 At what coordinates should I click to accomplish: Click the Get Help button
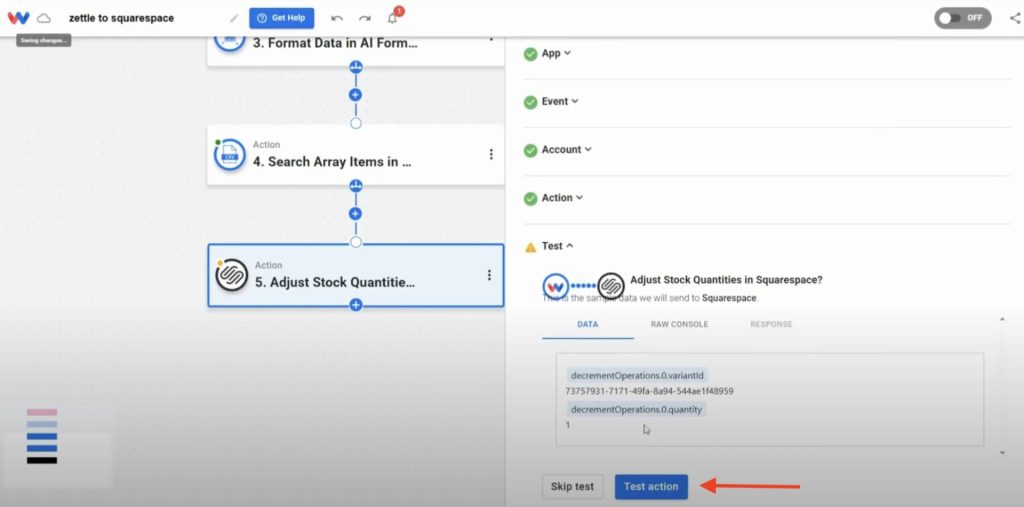click(x=281, y=18)
